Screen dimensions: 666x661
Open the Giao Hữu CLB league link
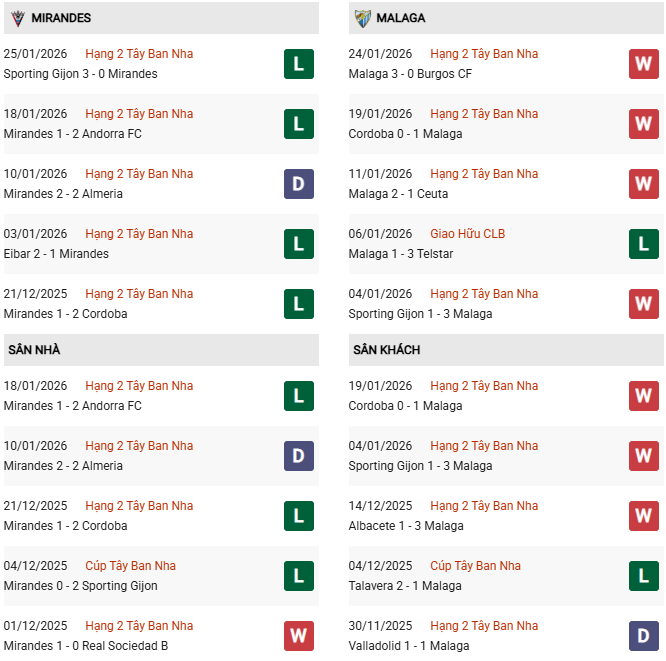pos(467,234)
